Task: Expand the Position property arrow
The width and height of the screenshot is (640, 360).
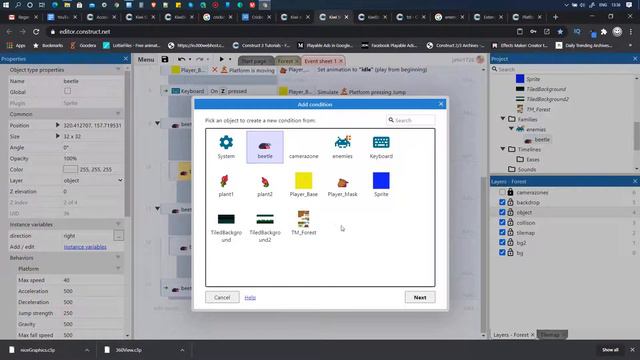Action: pyautogui.click(x=58, y=125)
